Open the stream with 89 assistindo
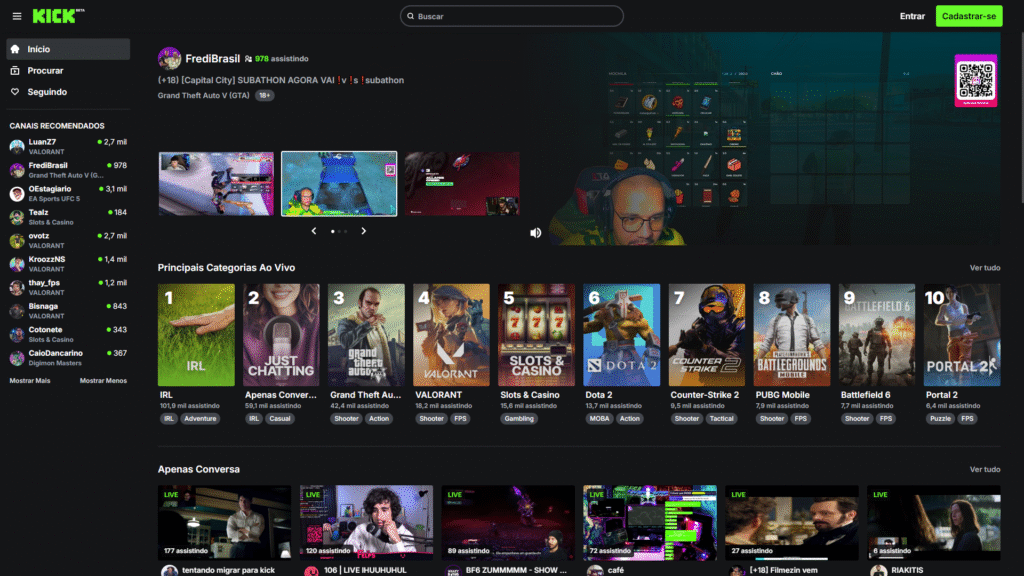This screenshot has width=1024, height=576. [508, 522]
